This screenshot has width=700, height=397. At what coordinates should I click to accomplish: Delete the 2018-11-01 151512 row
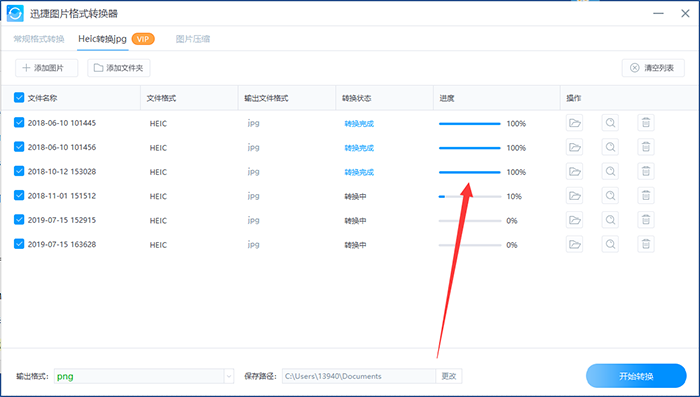click(x=646, y=196)
